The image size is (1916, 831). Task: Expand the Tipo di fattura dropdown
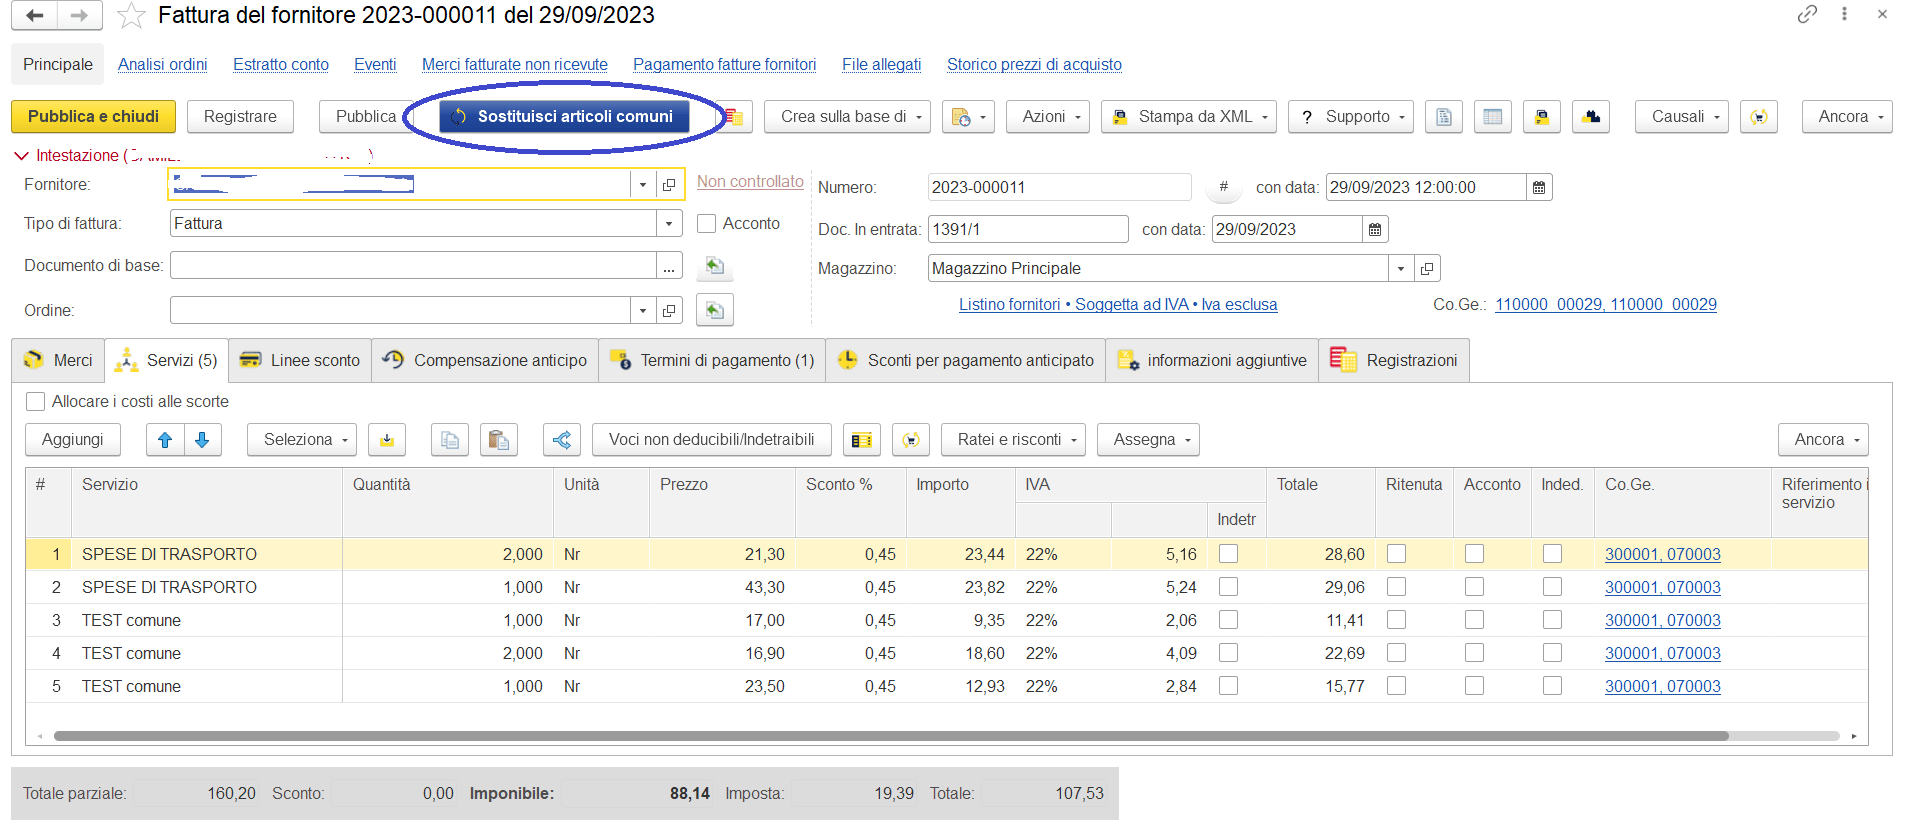[x=669, y=224]
